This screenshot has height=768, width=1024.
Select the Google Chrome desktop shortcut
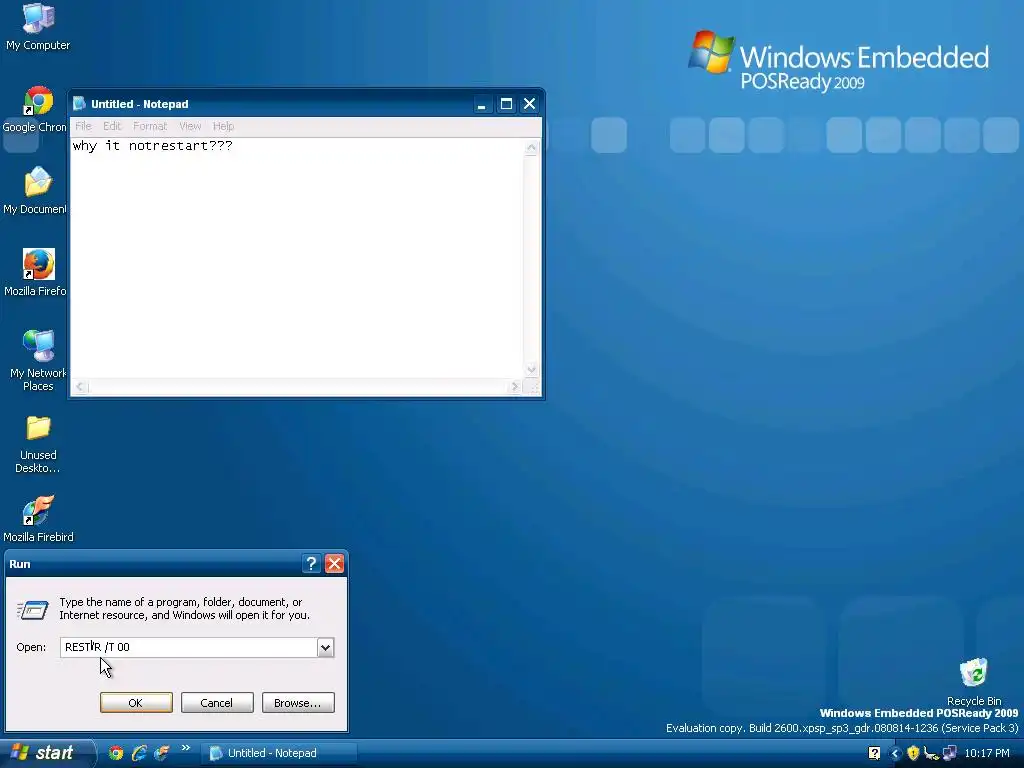pos(35,109)
